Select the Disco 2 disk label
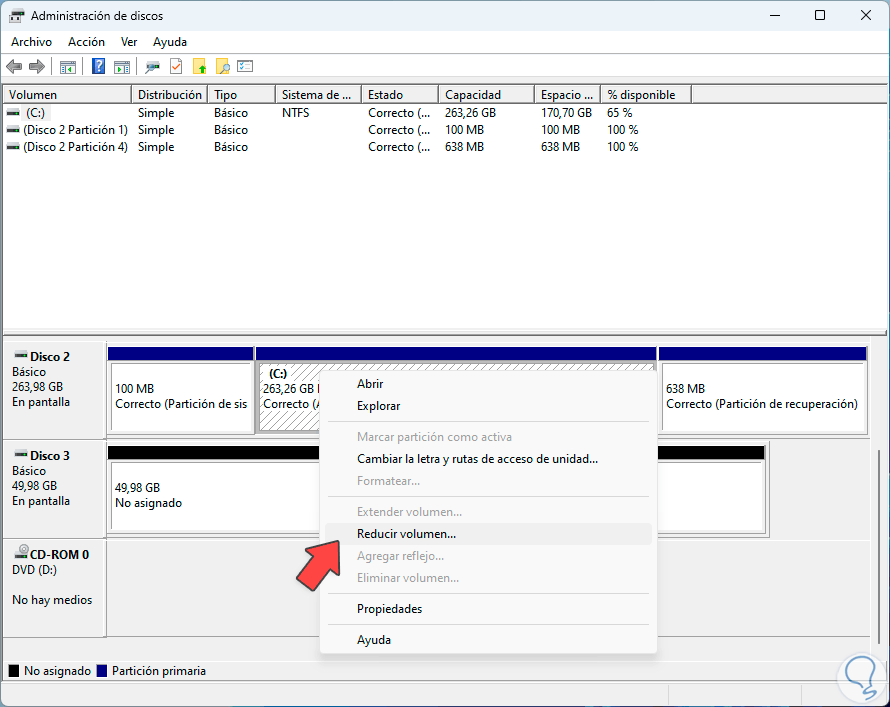Screen dimensions: 890x707 point(54,389)
